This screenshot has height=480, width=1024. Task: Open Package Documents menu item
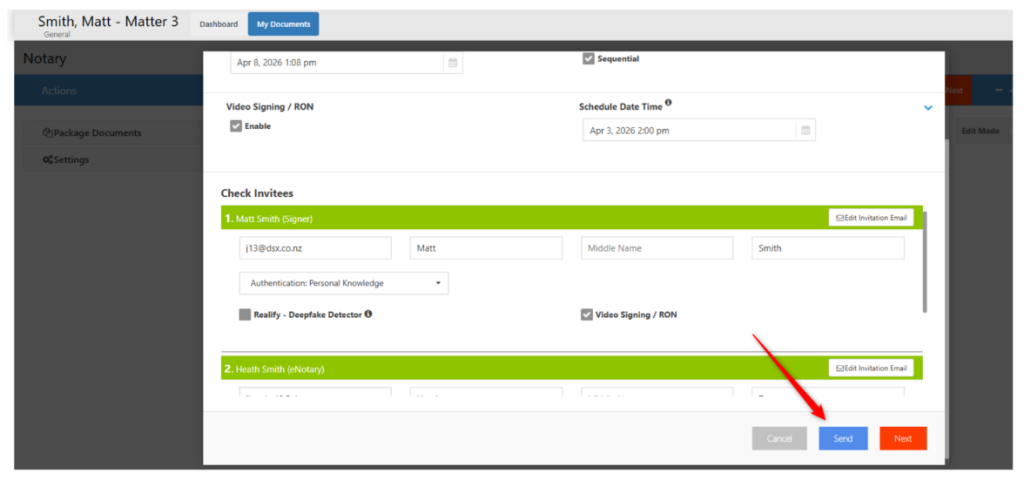pos(112,133)
